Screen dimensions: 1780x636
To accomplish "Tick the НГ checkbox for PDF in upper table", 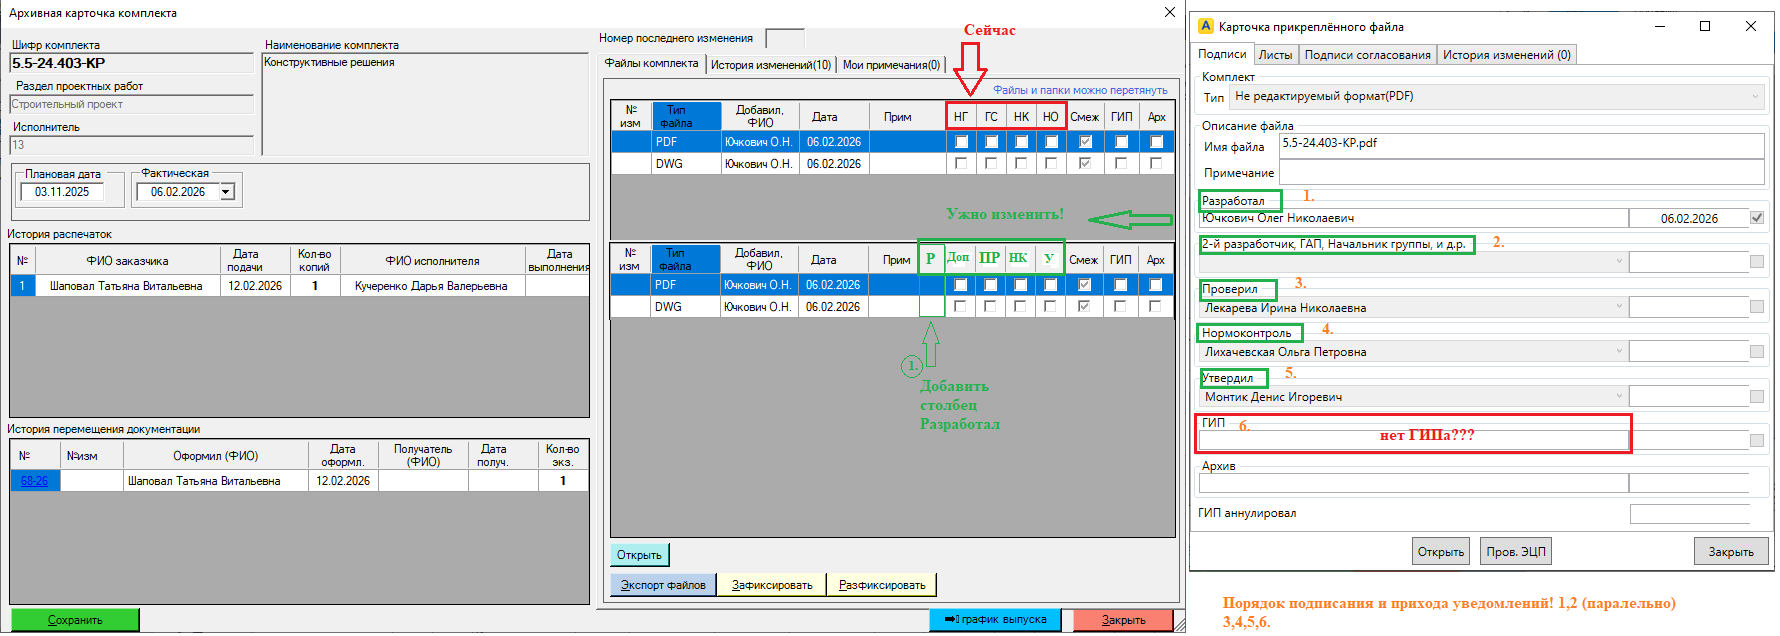I will click(961, 142).
